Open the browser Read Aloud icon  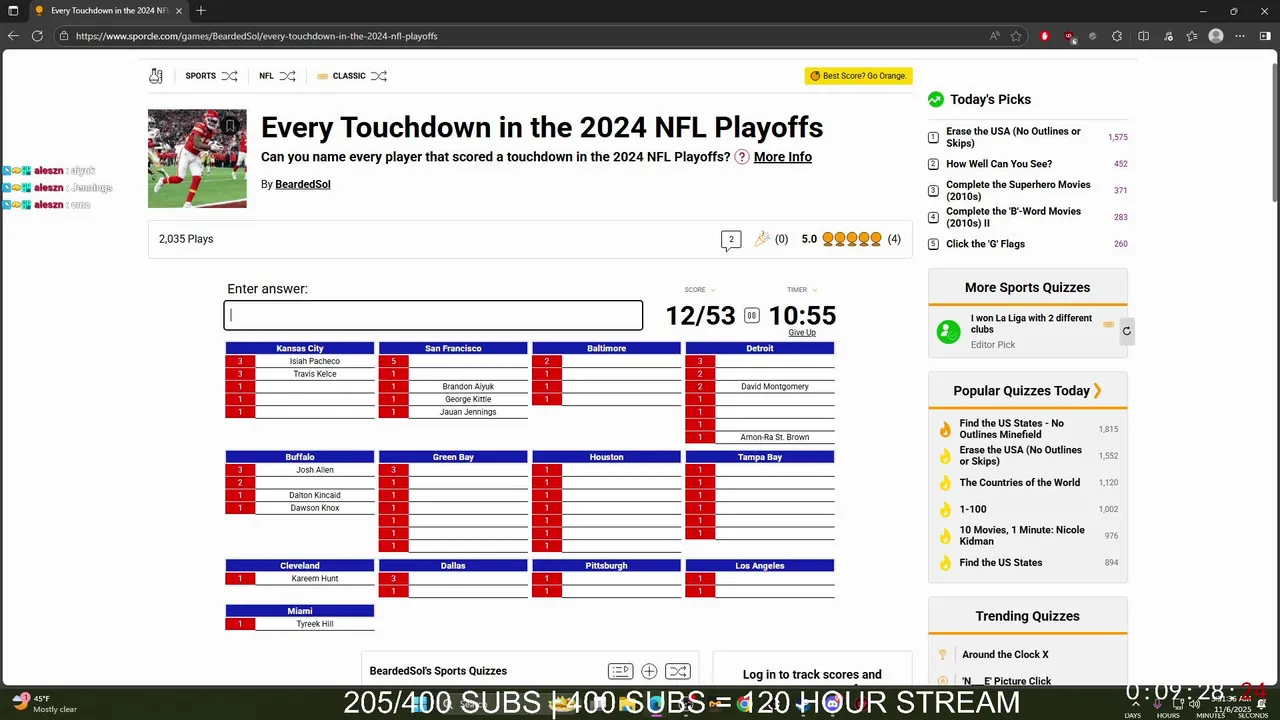pos(994,36)
